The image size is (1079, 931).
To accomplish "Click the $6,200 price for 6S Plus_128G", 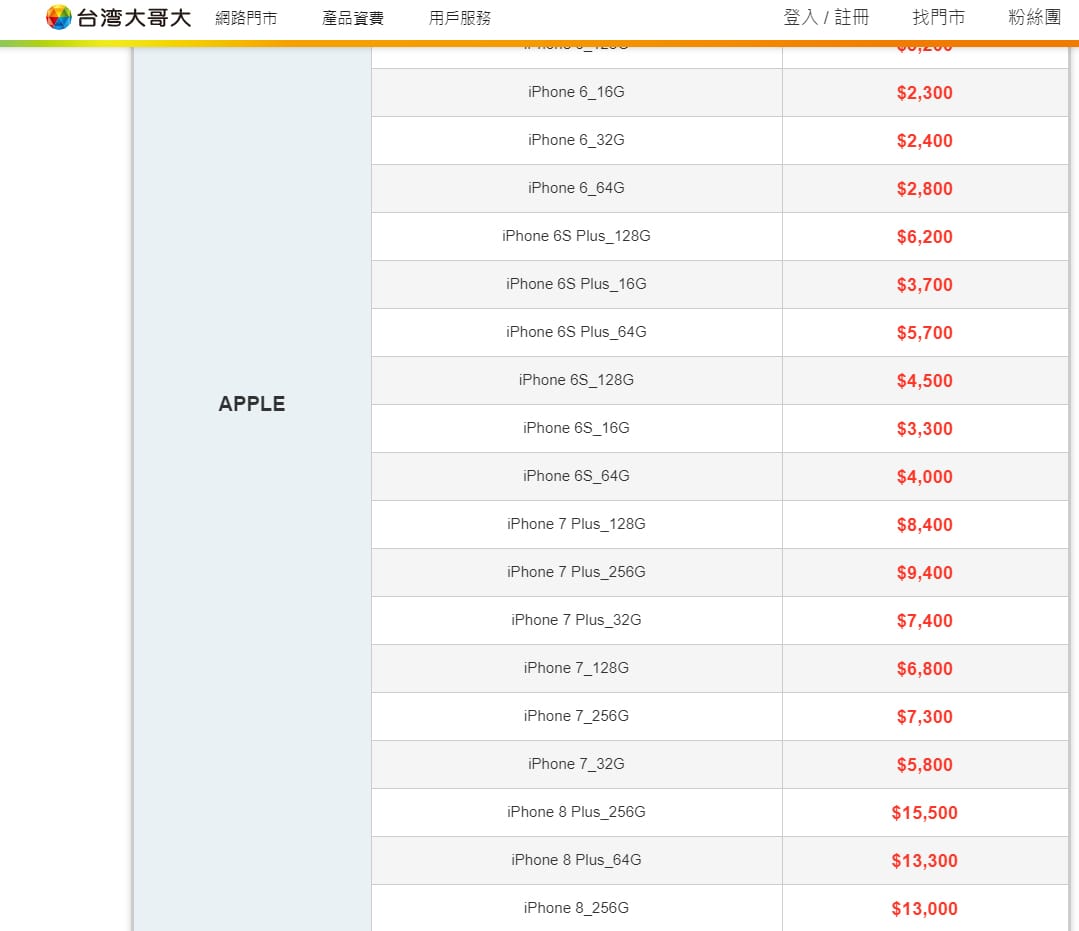I will (x=924, y=237).
